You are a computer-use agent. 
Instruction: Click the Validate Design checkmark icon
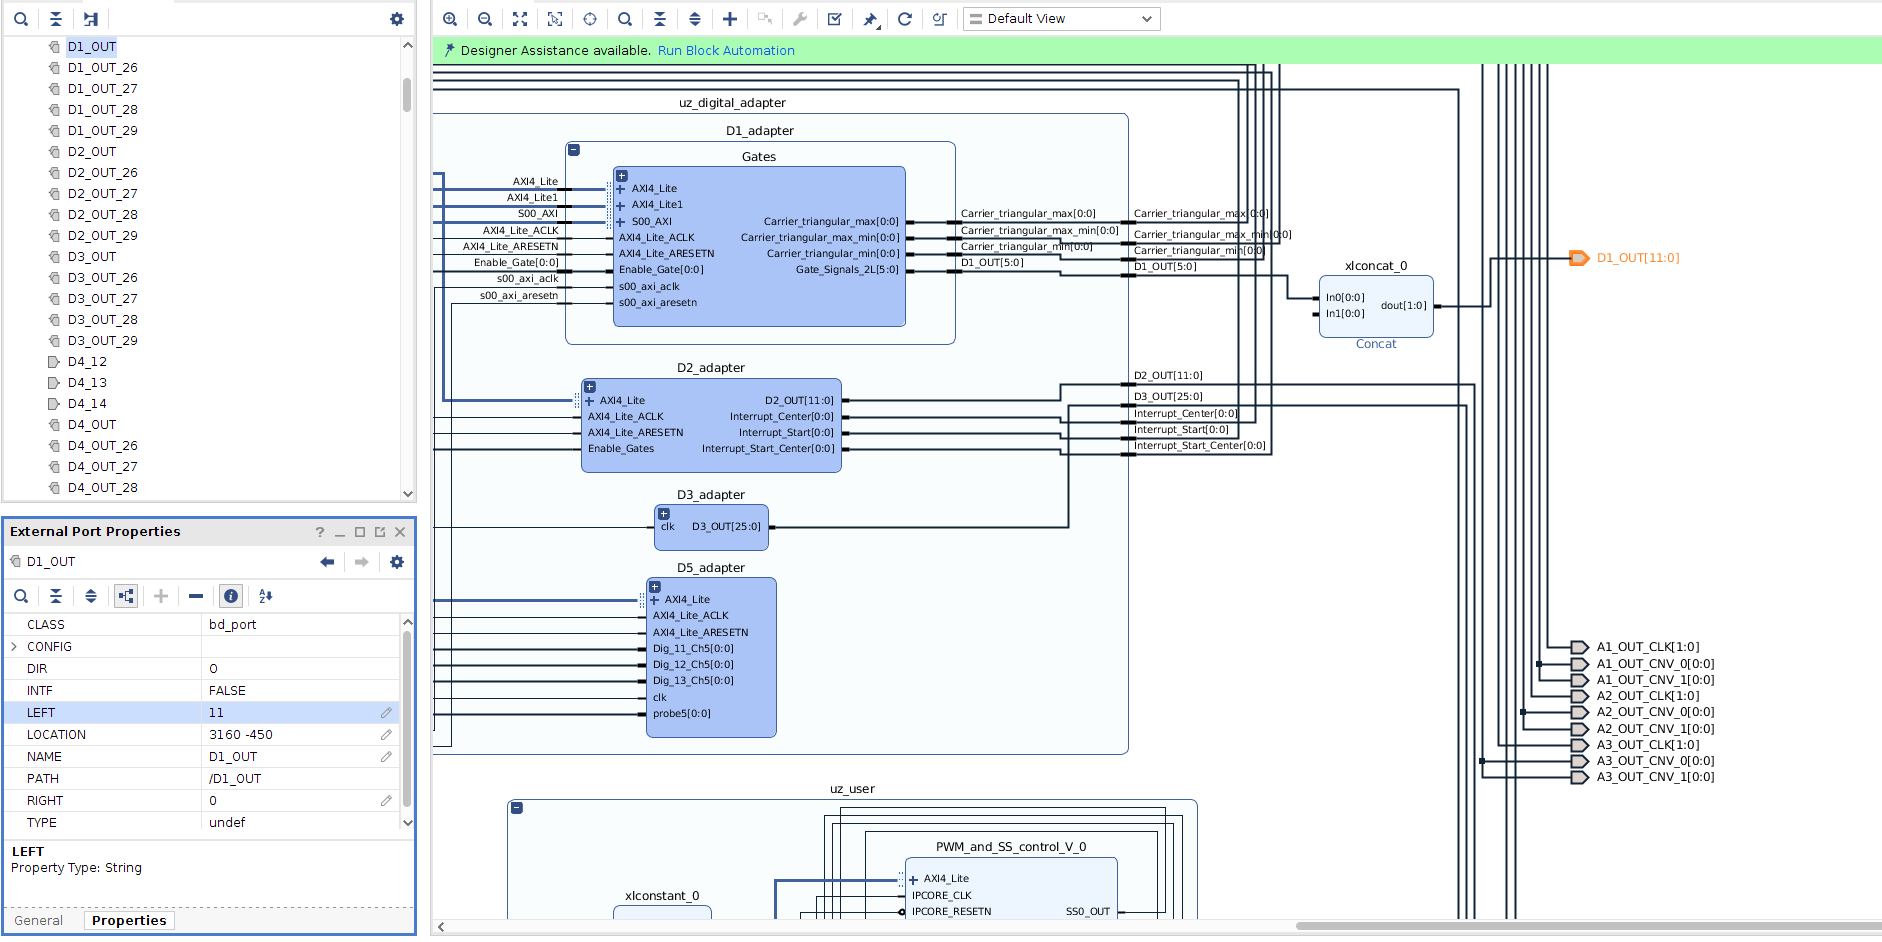tap(835, 19)
